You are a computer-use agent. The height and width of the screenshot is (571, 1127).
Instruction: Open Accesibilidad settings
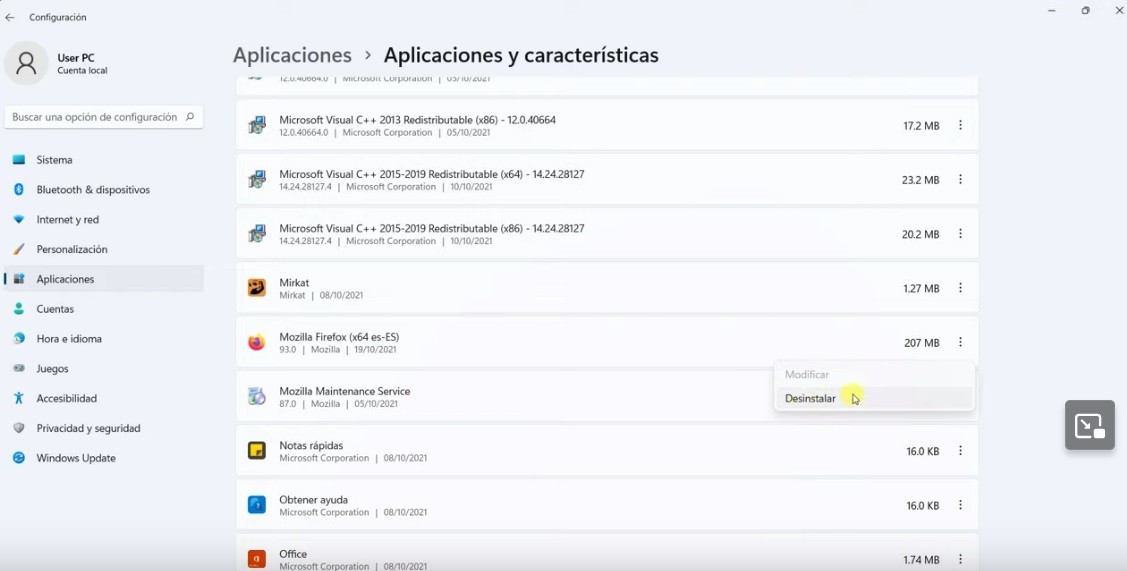pos(104,398)
